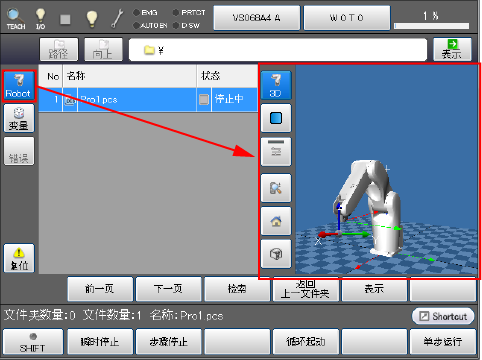Toggle the 3D view button

click(276, 85)
